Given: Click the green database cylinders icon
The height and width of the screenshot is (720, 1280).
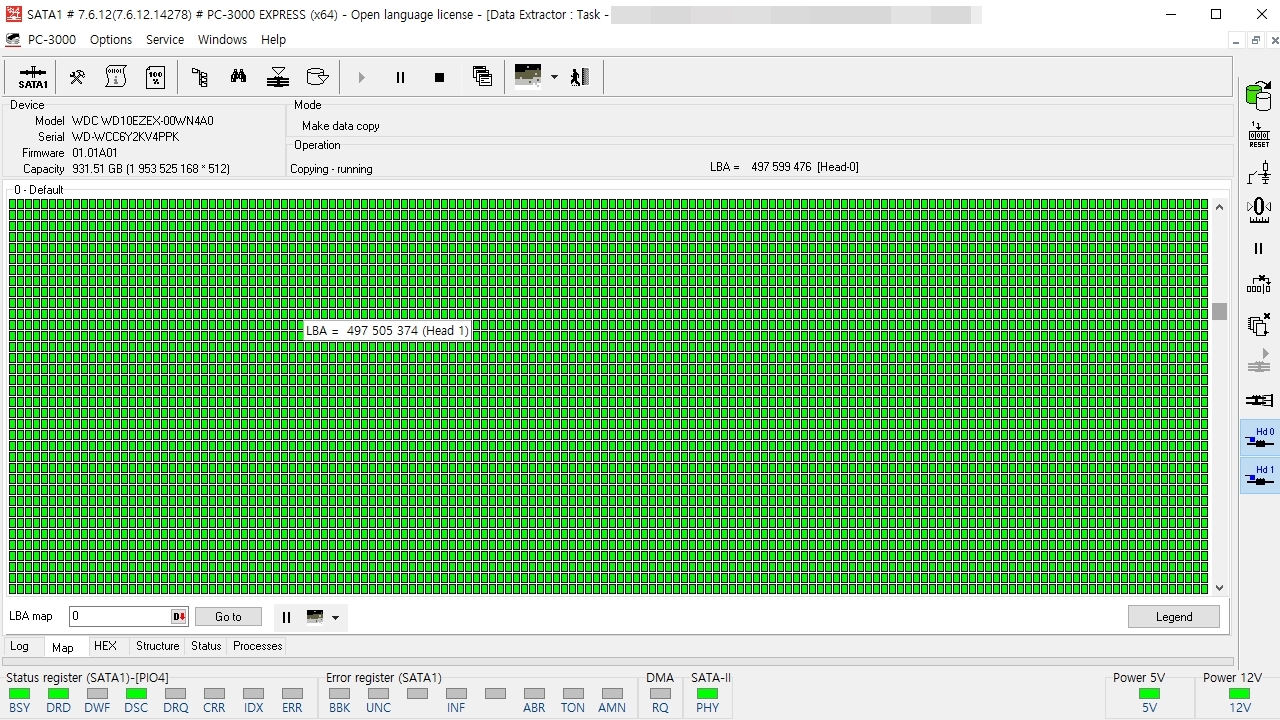Looking at the screenshot, I should (1258, 96).
